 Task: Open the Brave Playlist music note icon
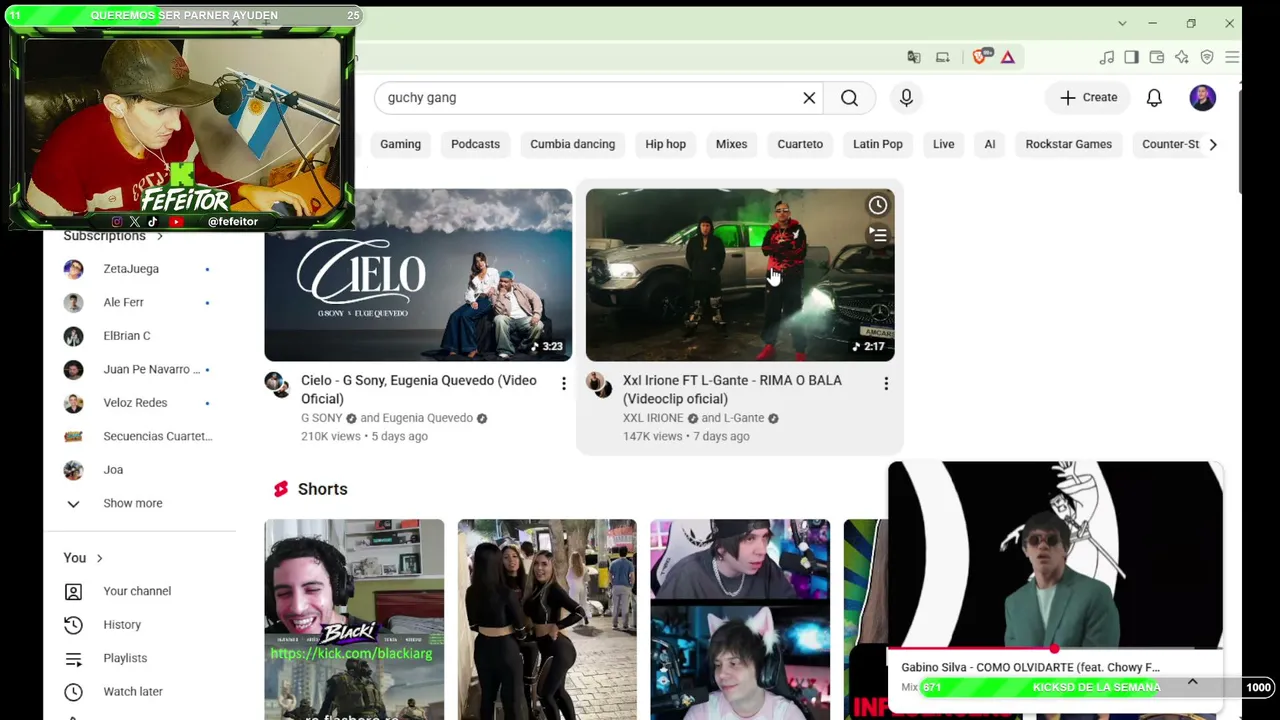tap(1106, 57)
